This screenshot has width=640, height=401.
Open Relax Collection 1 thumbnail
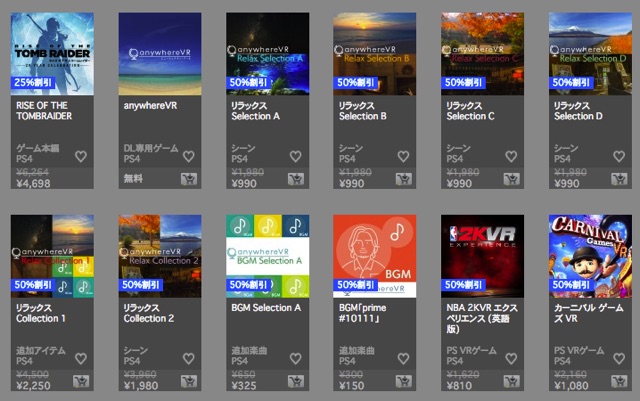(x=52, y=256)
